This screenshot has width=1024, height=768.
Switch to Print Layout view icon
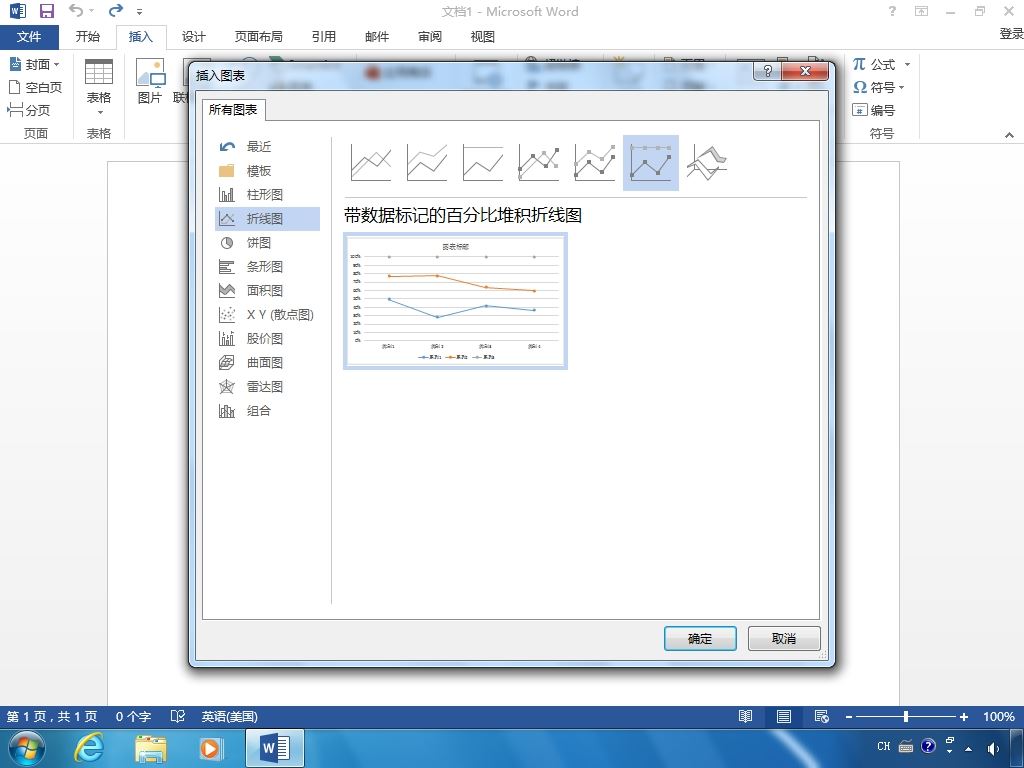coord(784,717)
